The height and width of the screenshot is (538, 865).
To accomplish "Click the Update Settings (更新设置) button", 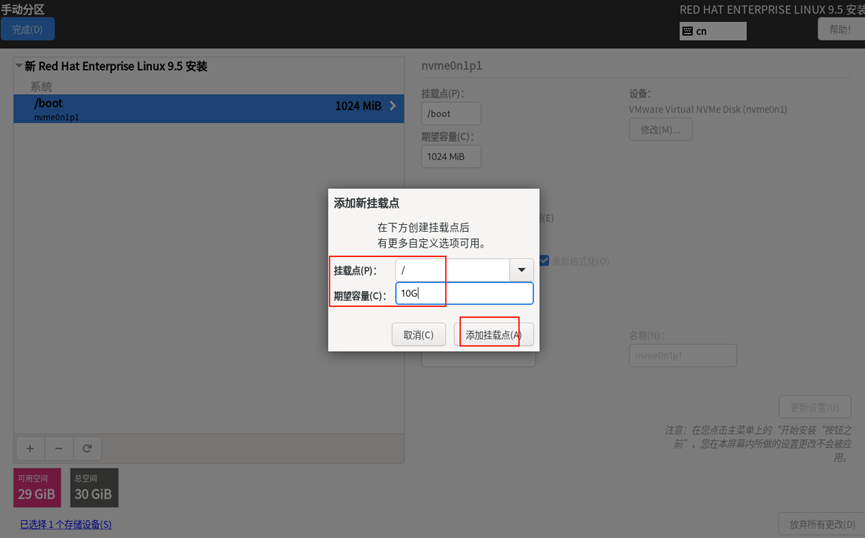I will click(x=815, y=407).
